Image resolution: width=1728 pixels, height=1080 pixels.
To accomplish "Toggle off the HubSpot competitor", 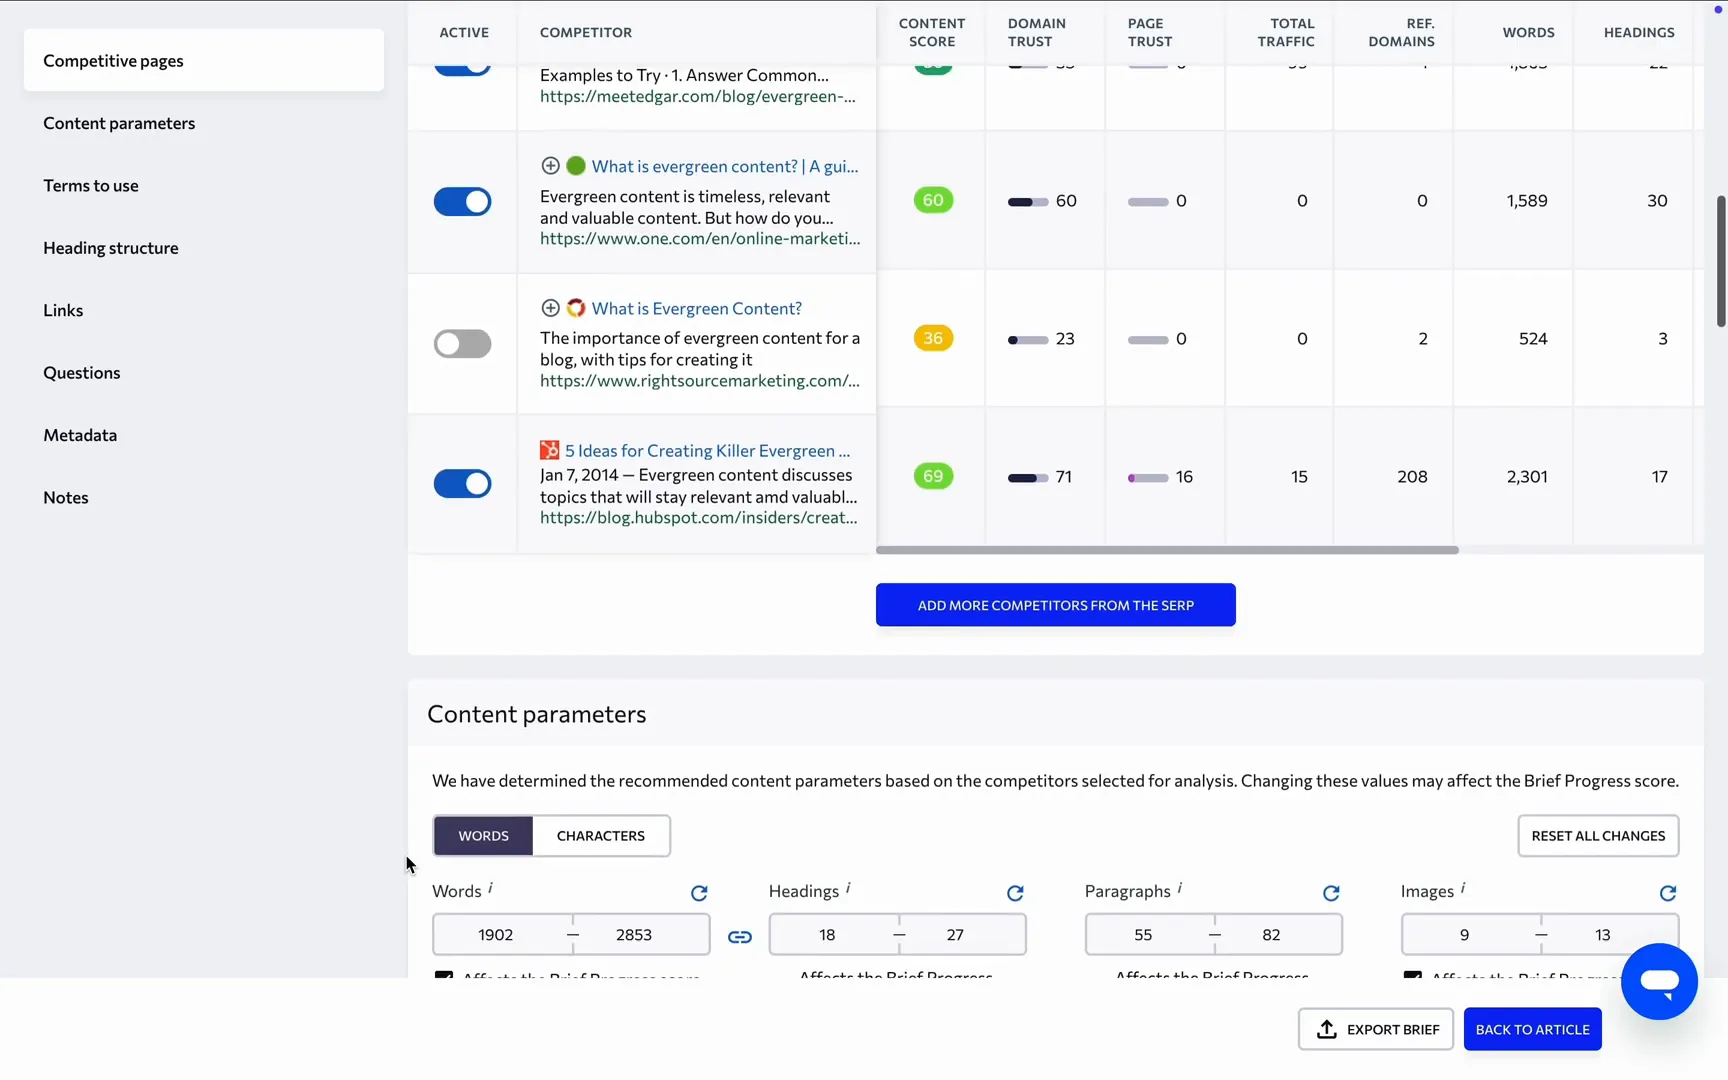I will pos(462,483).
